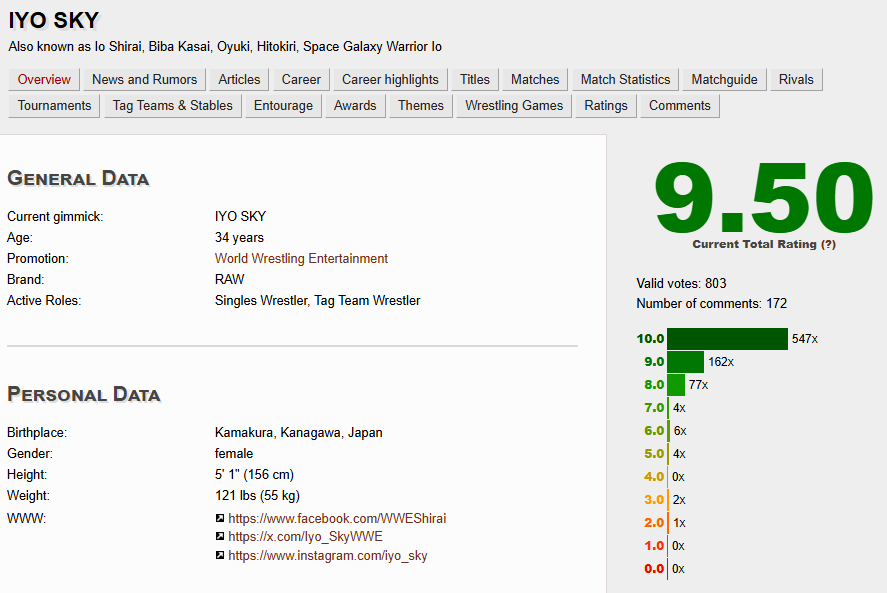Go to the Career tab
Image resolution: width=887 pixels, height=593 pixels.
point(301,79)
